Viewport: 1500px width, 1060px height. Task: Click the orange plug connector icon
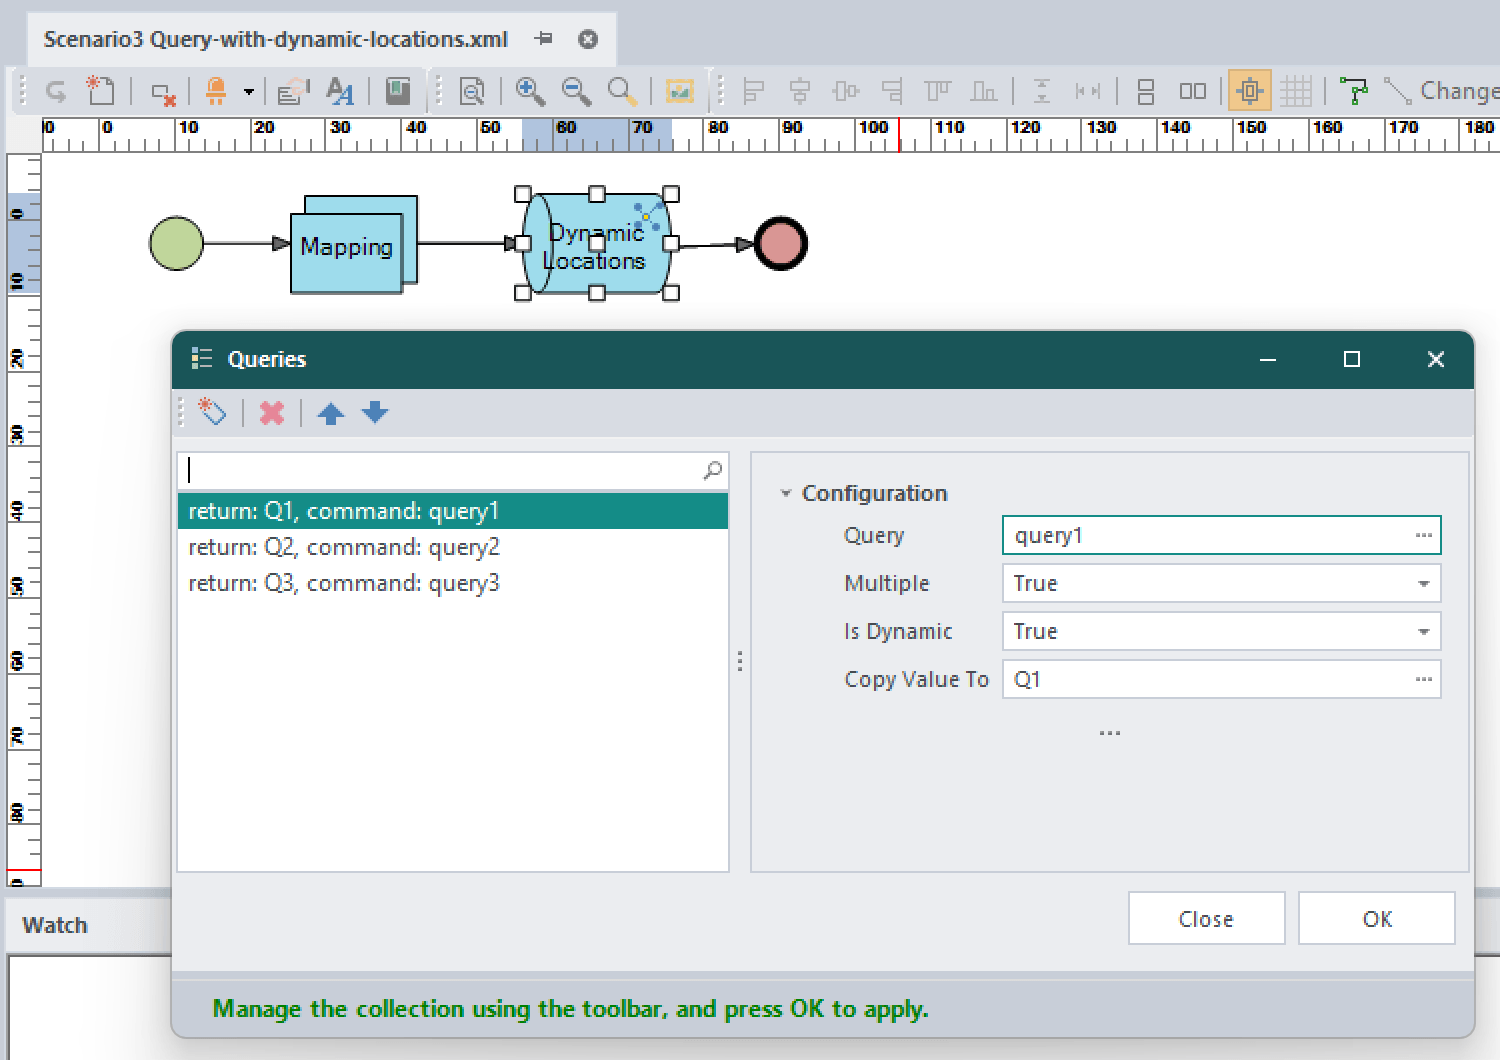tap(215, 92)
